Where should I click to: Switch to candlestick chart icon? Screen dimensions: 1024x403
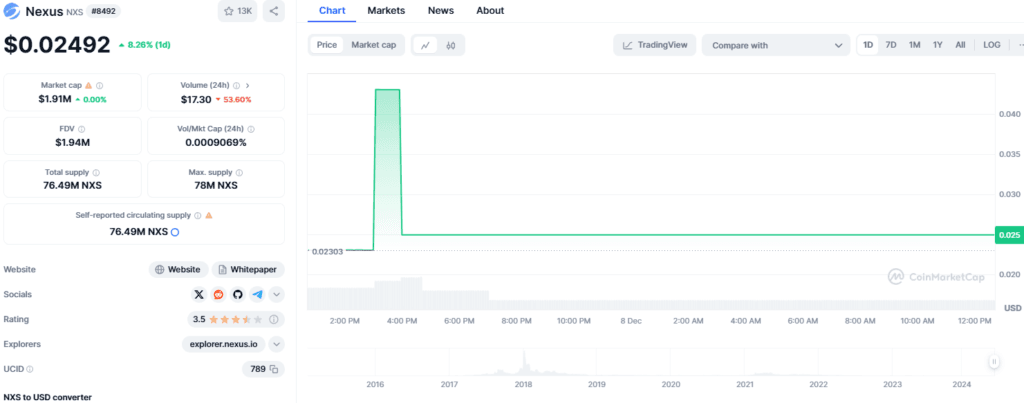(451, 45)
